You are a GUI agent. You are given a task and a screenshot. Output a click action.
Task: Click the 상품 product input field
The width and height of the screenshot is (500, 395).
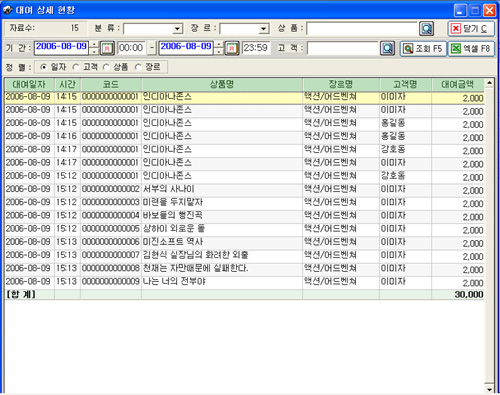pyautogui.click(x=362, y=29)
